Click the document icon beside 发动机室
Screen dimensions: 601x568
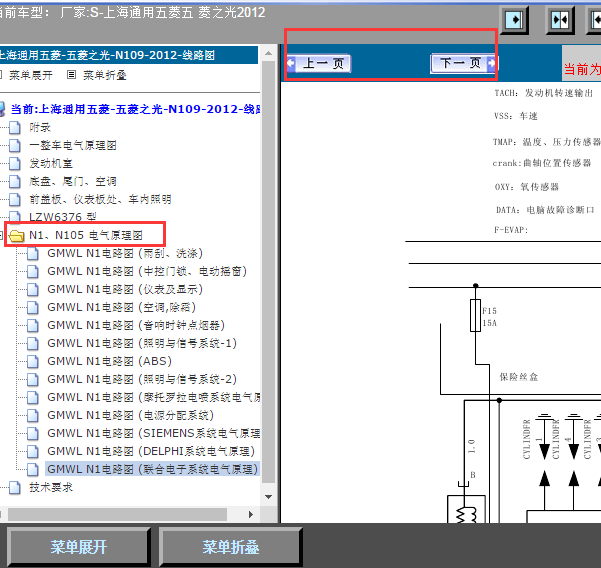click(15, 163)
